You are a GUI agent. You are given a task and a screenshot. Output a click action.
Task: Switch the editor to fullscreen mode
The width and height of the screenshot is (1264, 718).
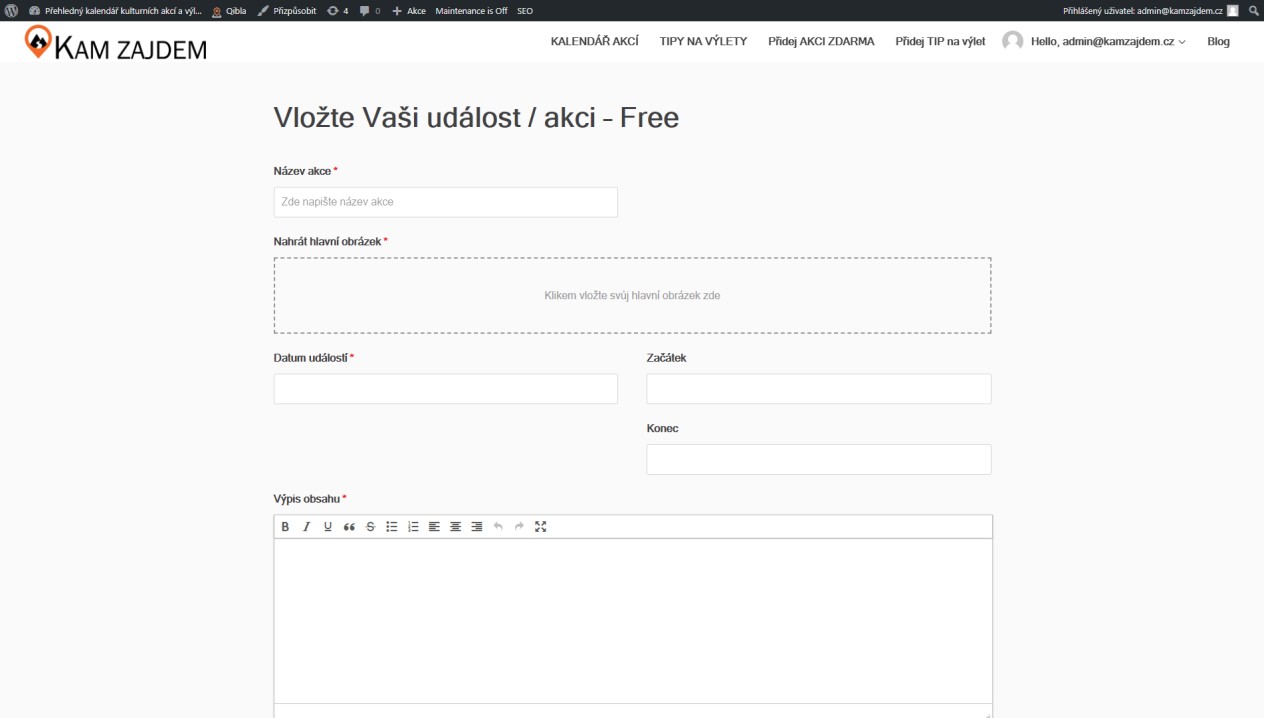click(x=541, y=527)
